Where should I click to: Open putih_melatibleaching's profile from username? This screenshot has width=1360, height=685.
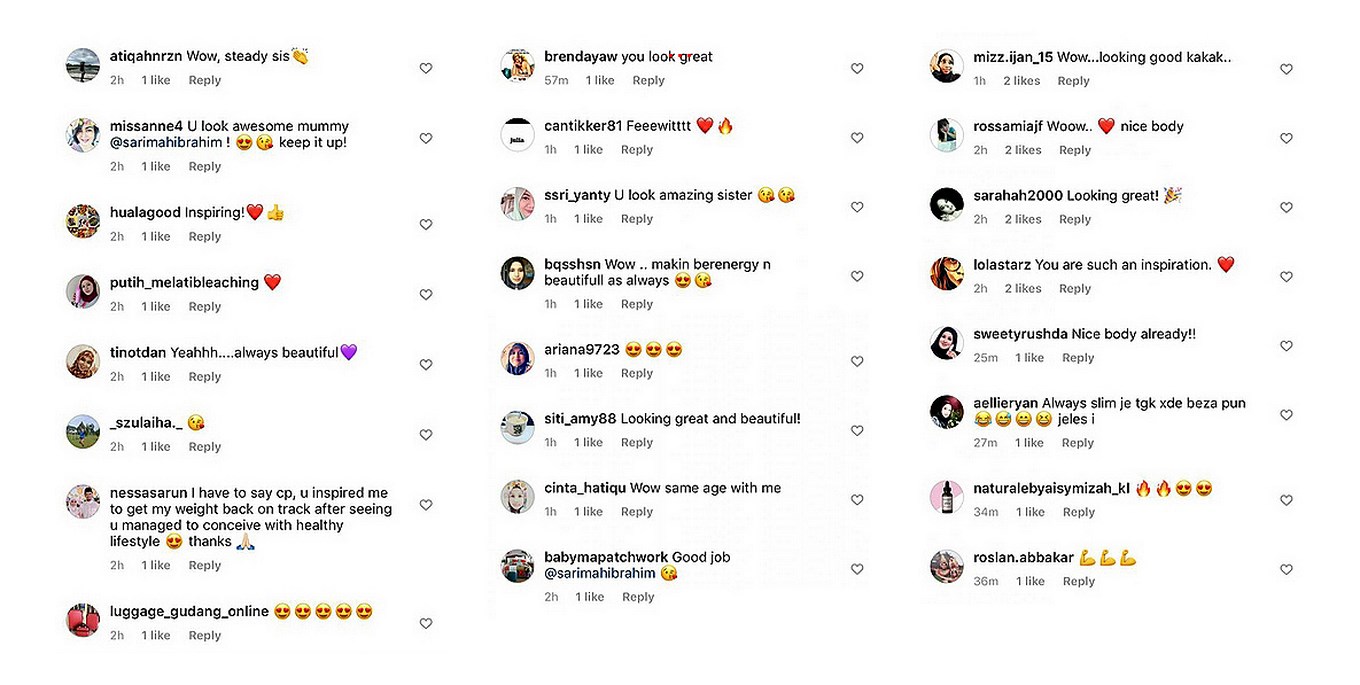point(184,283)
